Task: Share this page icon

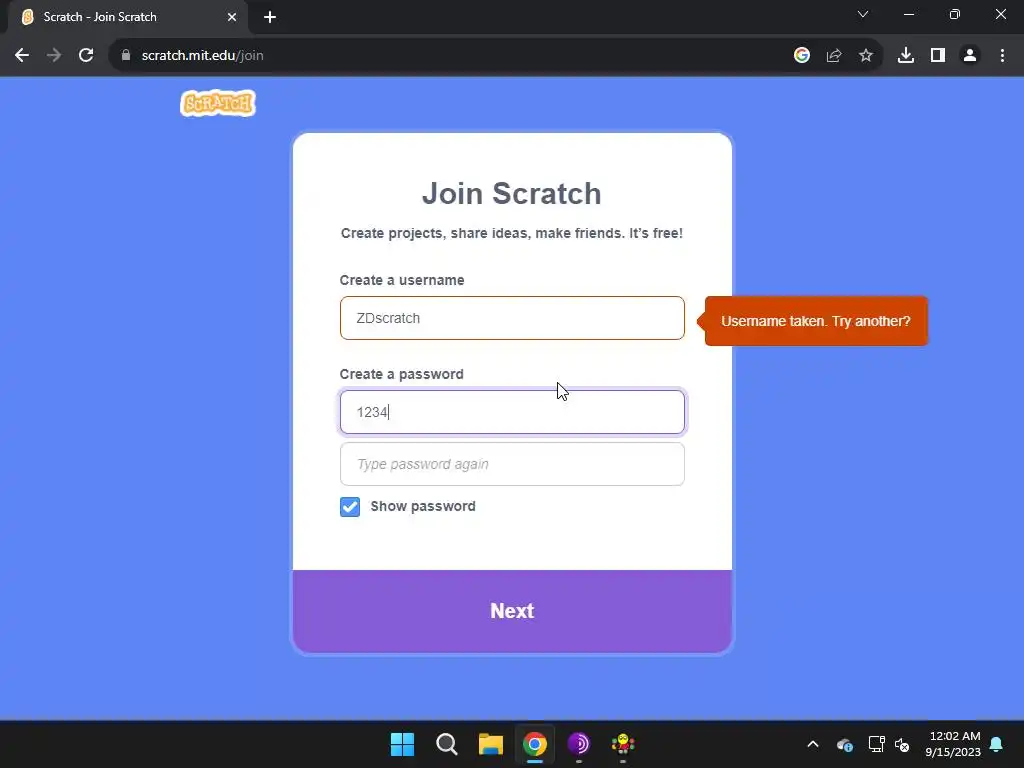Action: coord(834,56)
